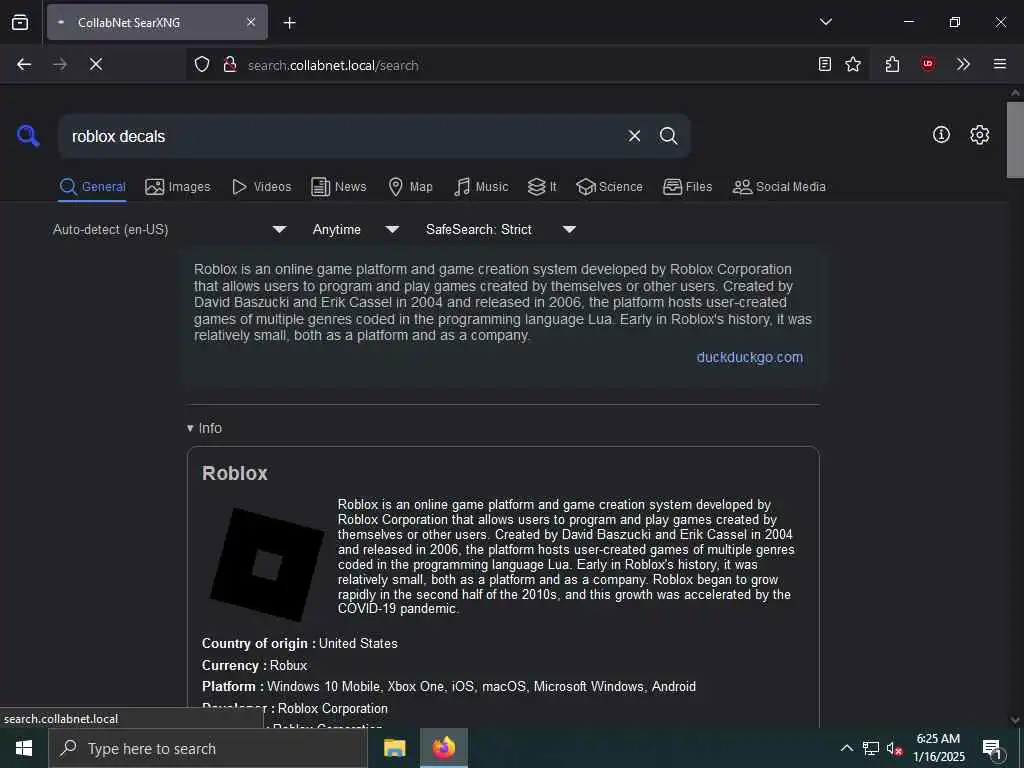Switch to the News tab
This screenshot has width=1024, height=768.
tap(339, 187)
